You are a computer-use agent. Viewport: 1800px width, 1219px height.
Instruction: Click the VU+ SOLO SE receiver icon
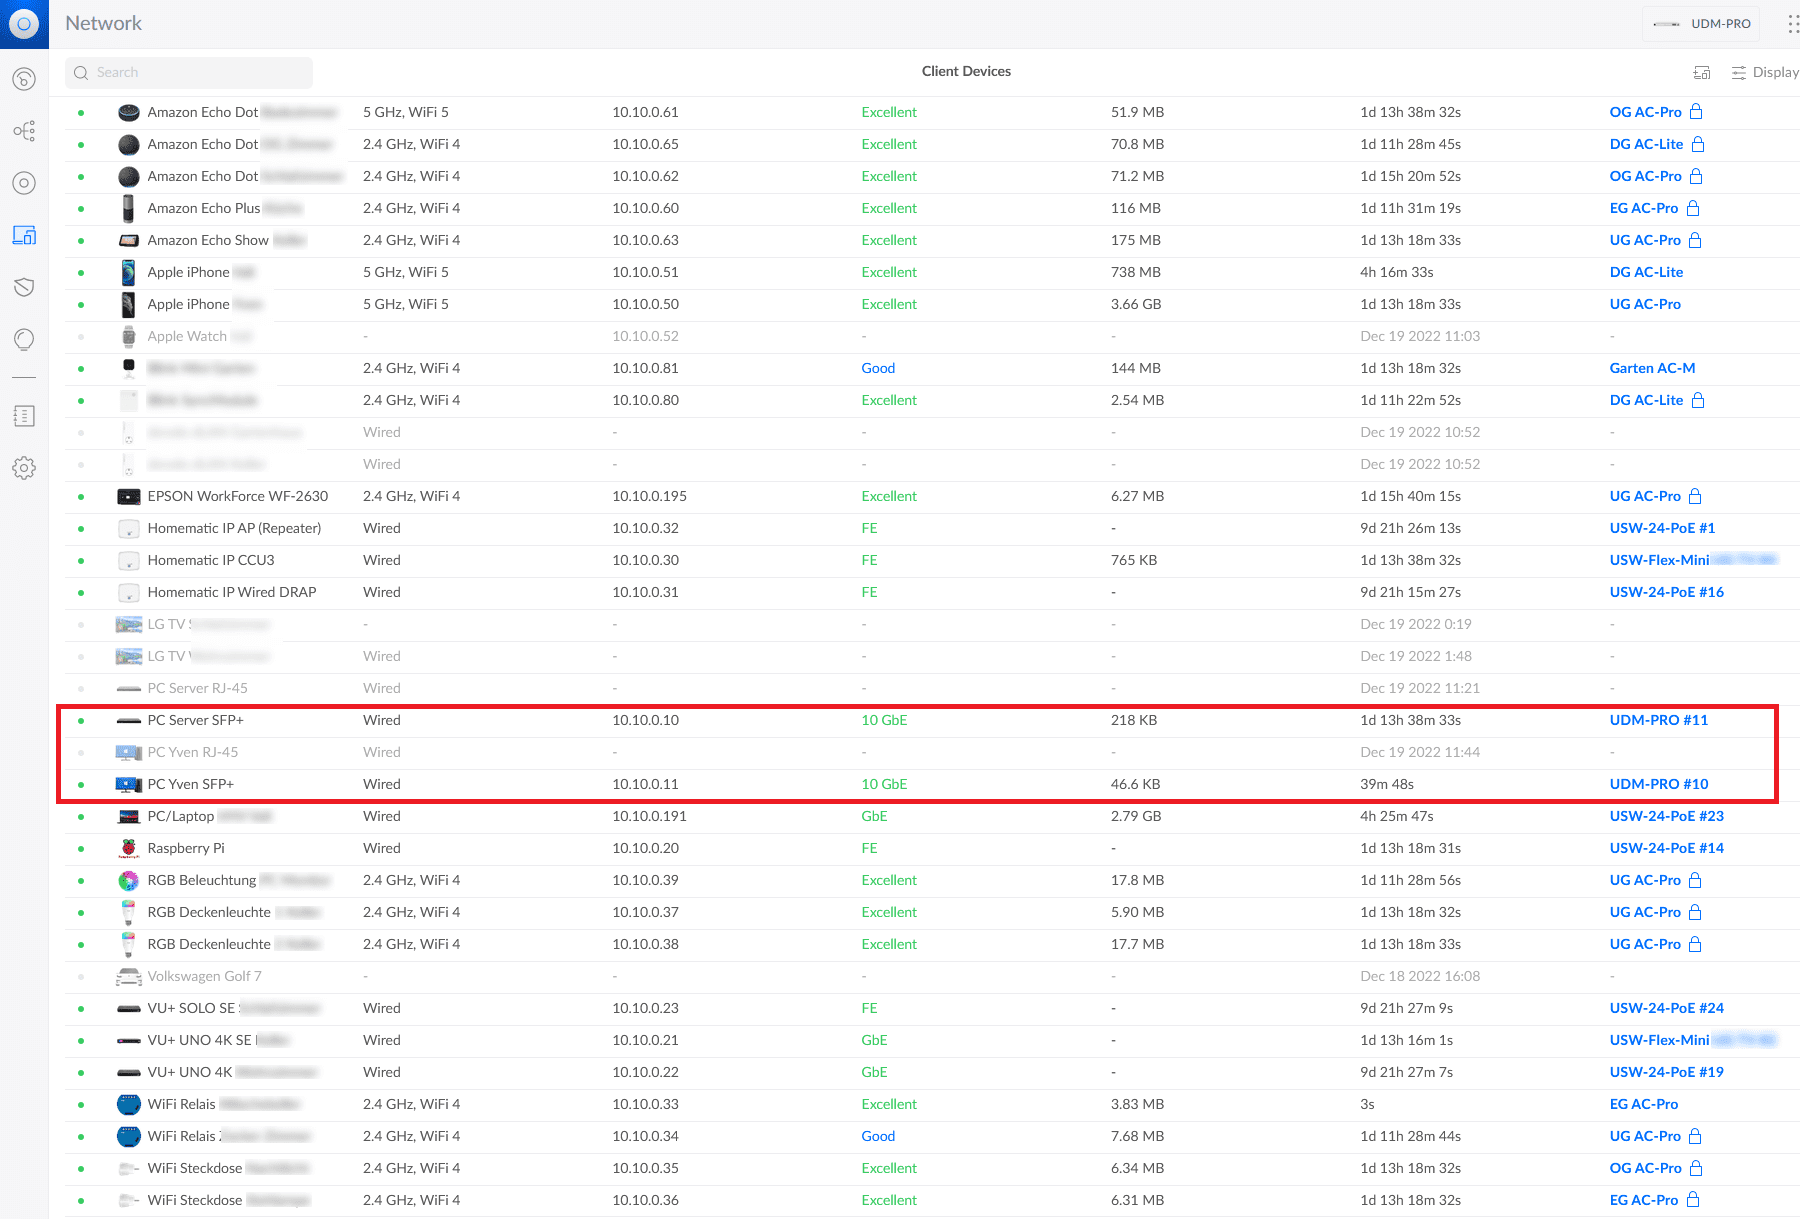click(x=128, y=1008)
